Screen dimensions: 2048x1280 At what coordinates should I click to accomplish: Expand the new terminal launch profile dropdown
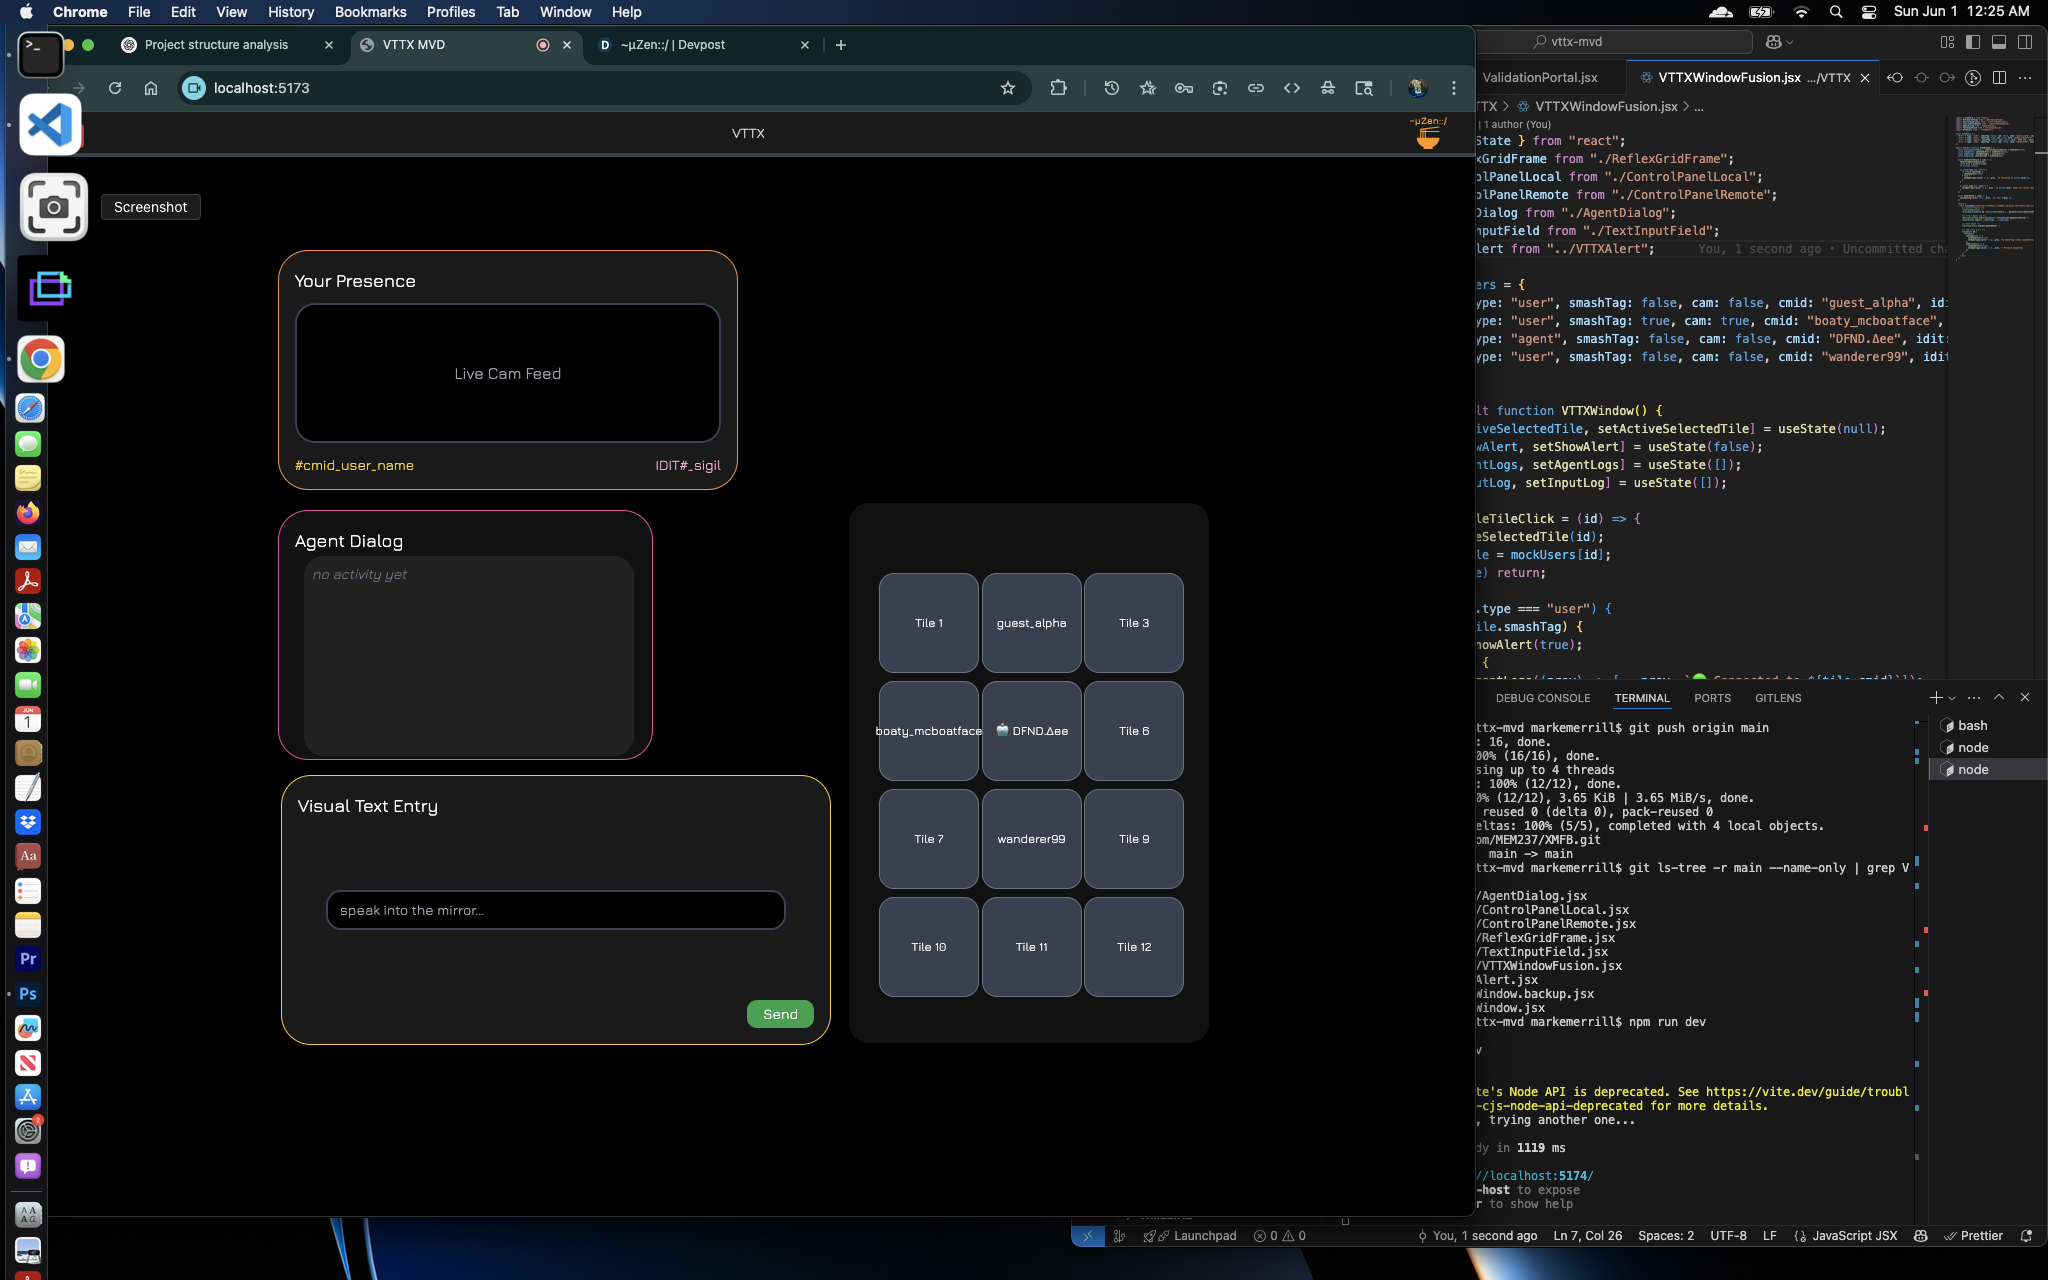[x=1952, y=698]
